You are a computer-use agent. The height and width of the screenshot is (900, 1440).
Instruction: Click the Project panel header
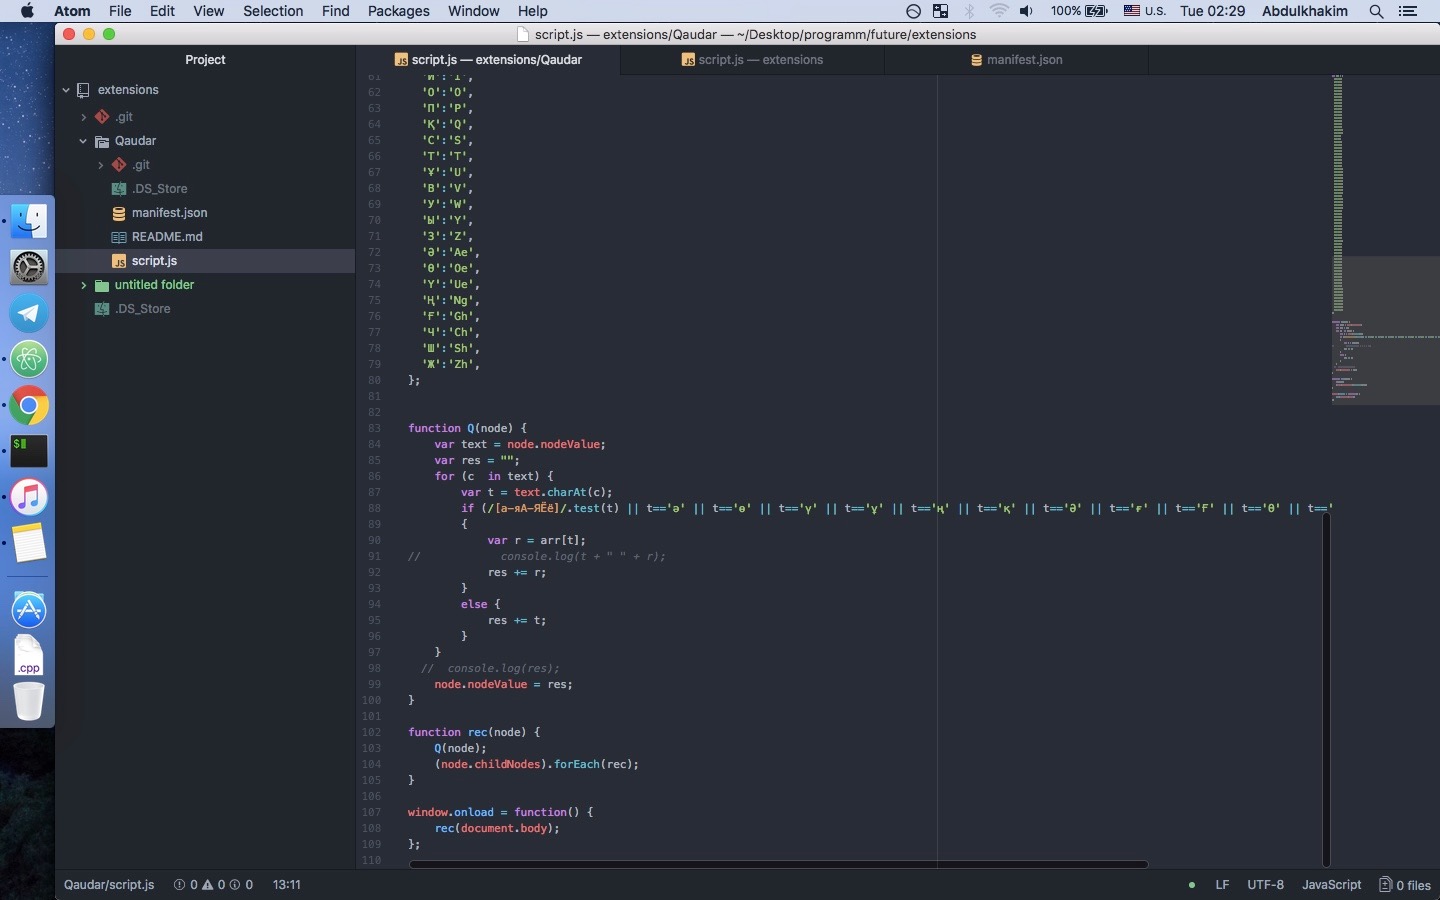pyautogui.click(x=205, y=60)
